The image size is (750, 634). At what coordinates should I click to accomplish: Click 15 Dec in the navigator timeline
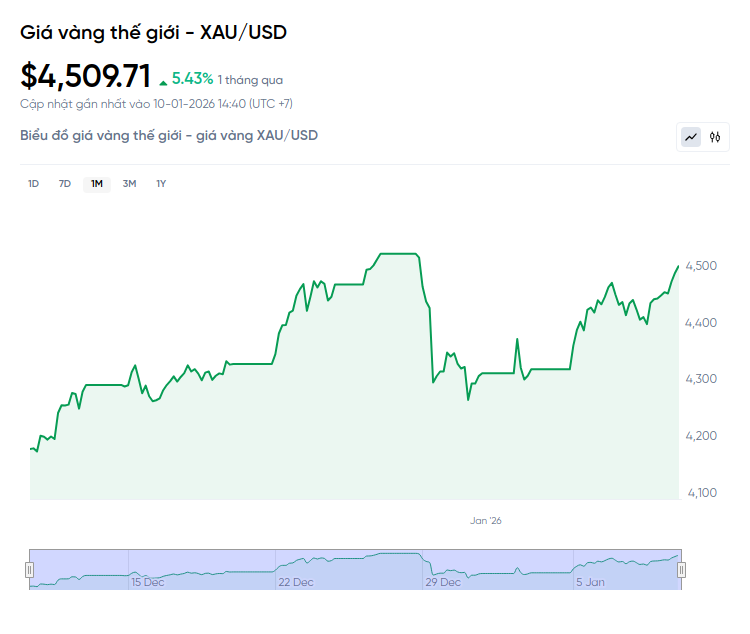pyautogui.click(x=148, y=582)
